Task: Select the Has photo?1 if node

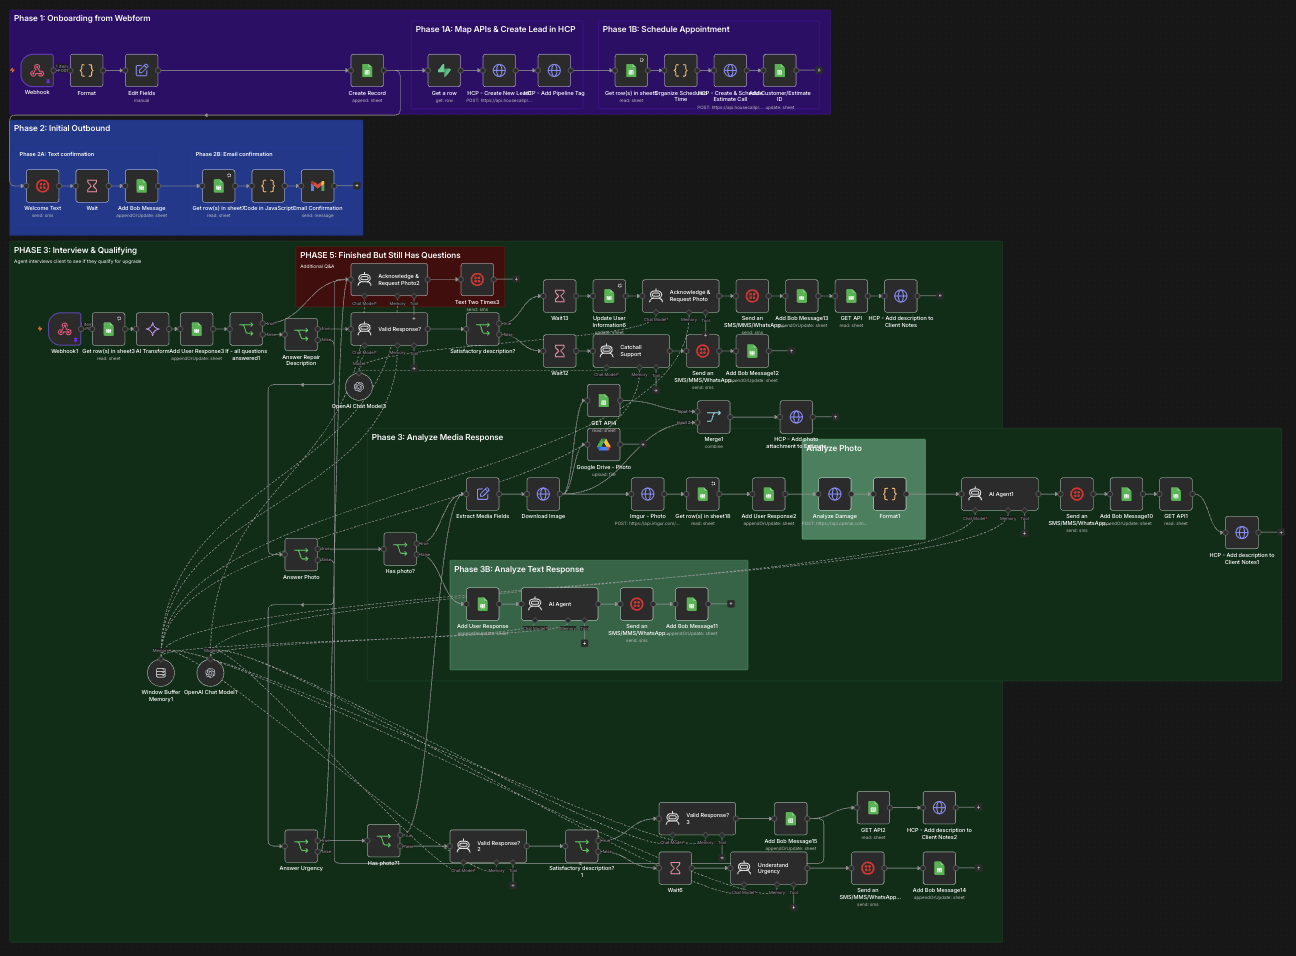Action: click(x=383, y=841)
